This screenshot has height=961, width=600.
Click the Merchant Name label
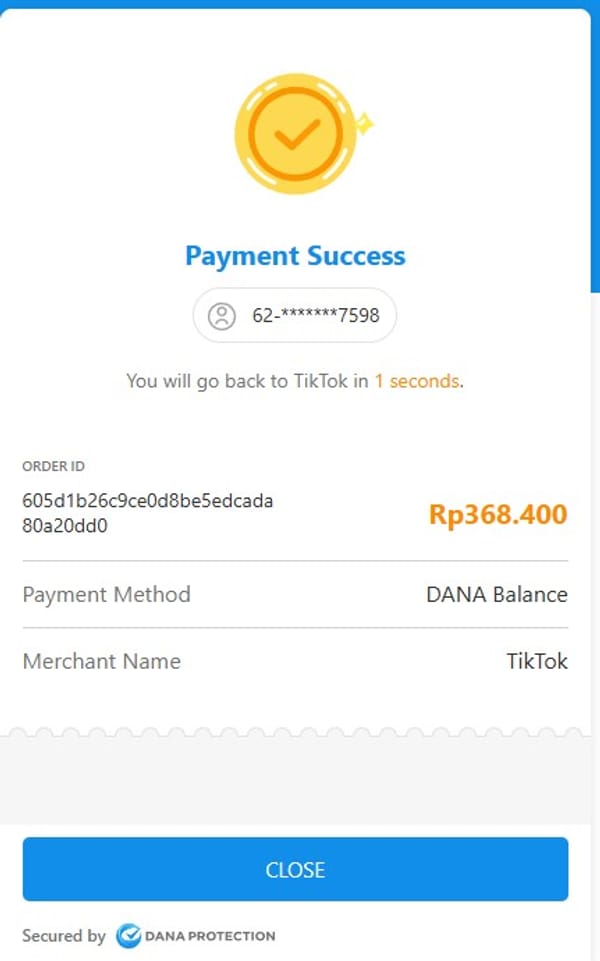pos(102,661)
